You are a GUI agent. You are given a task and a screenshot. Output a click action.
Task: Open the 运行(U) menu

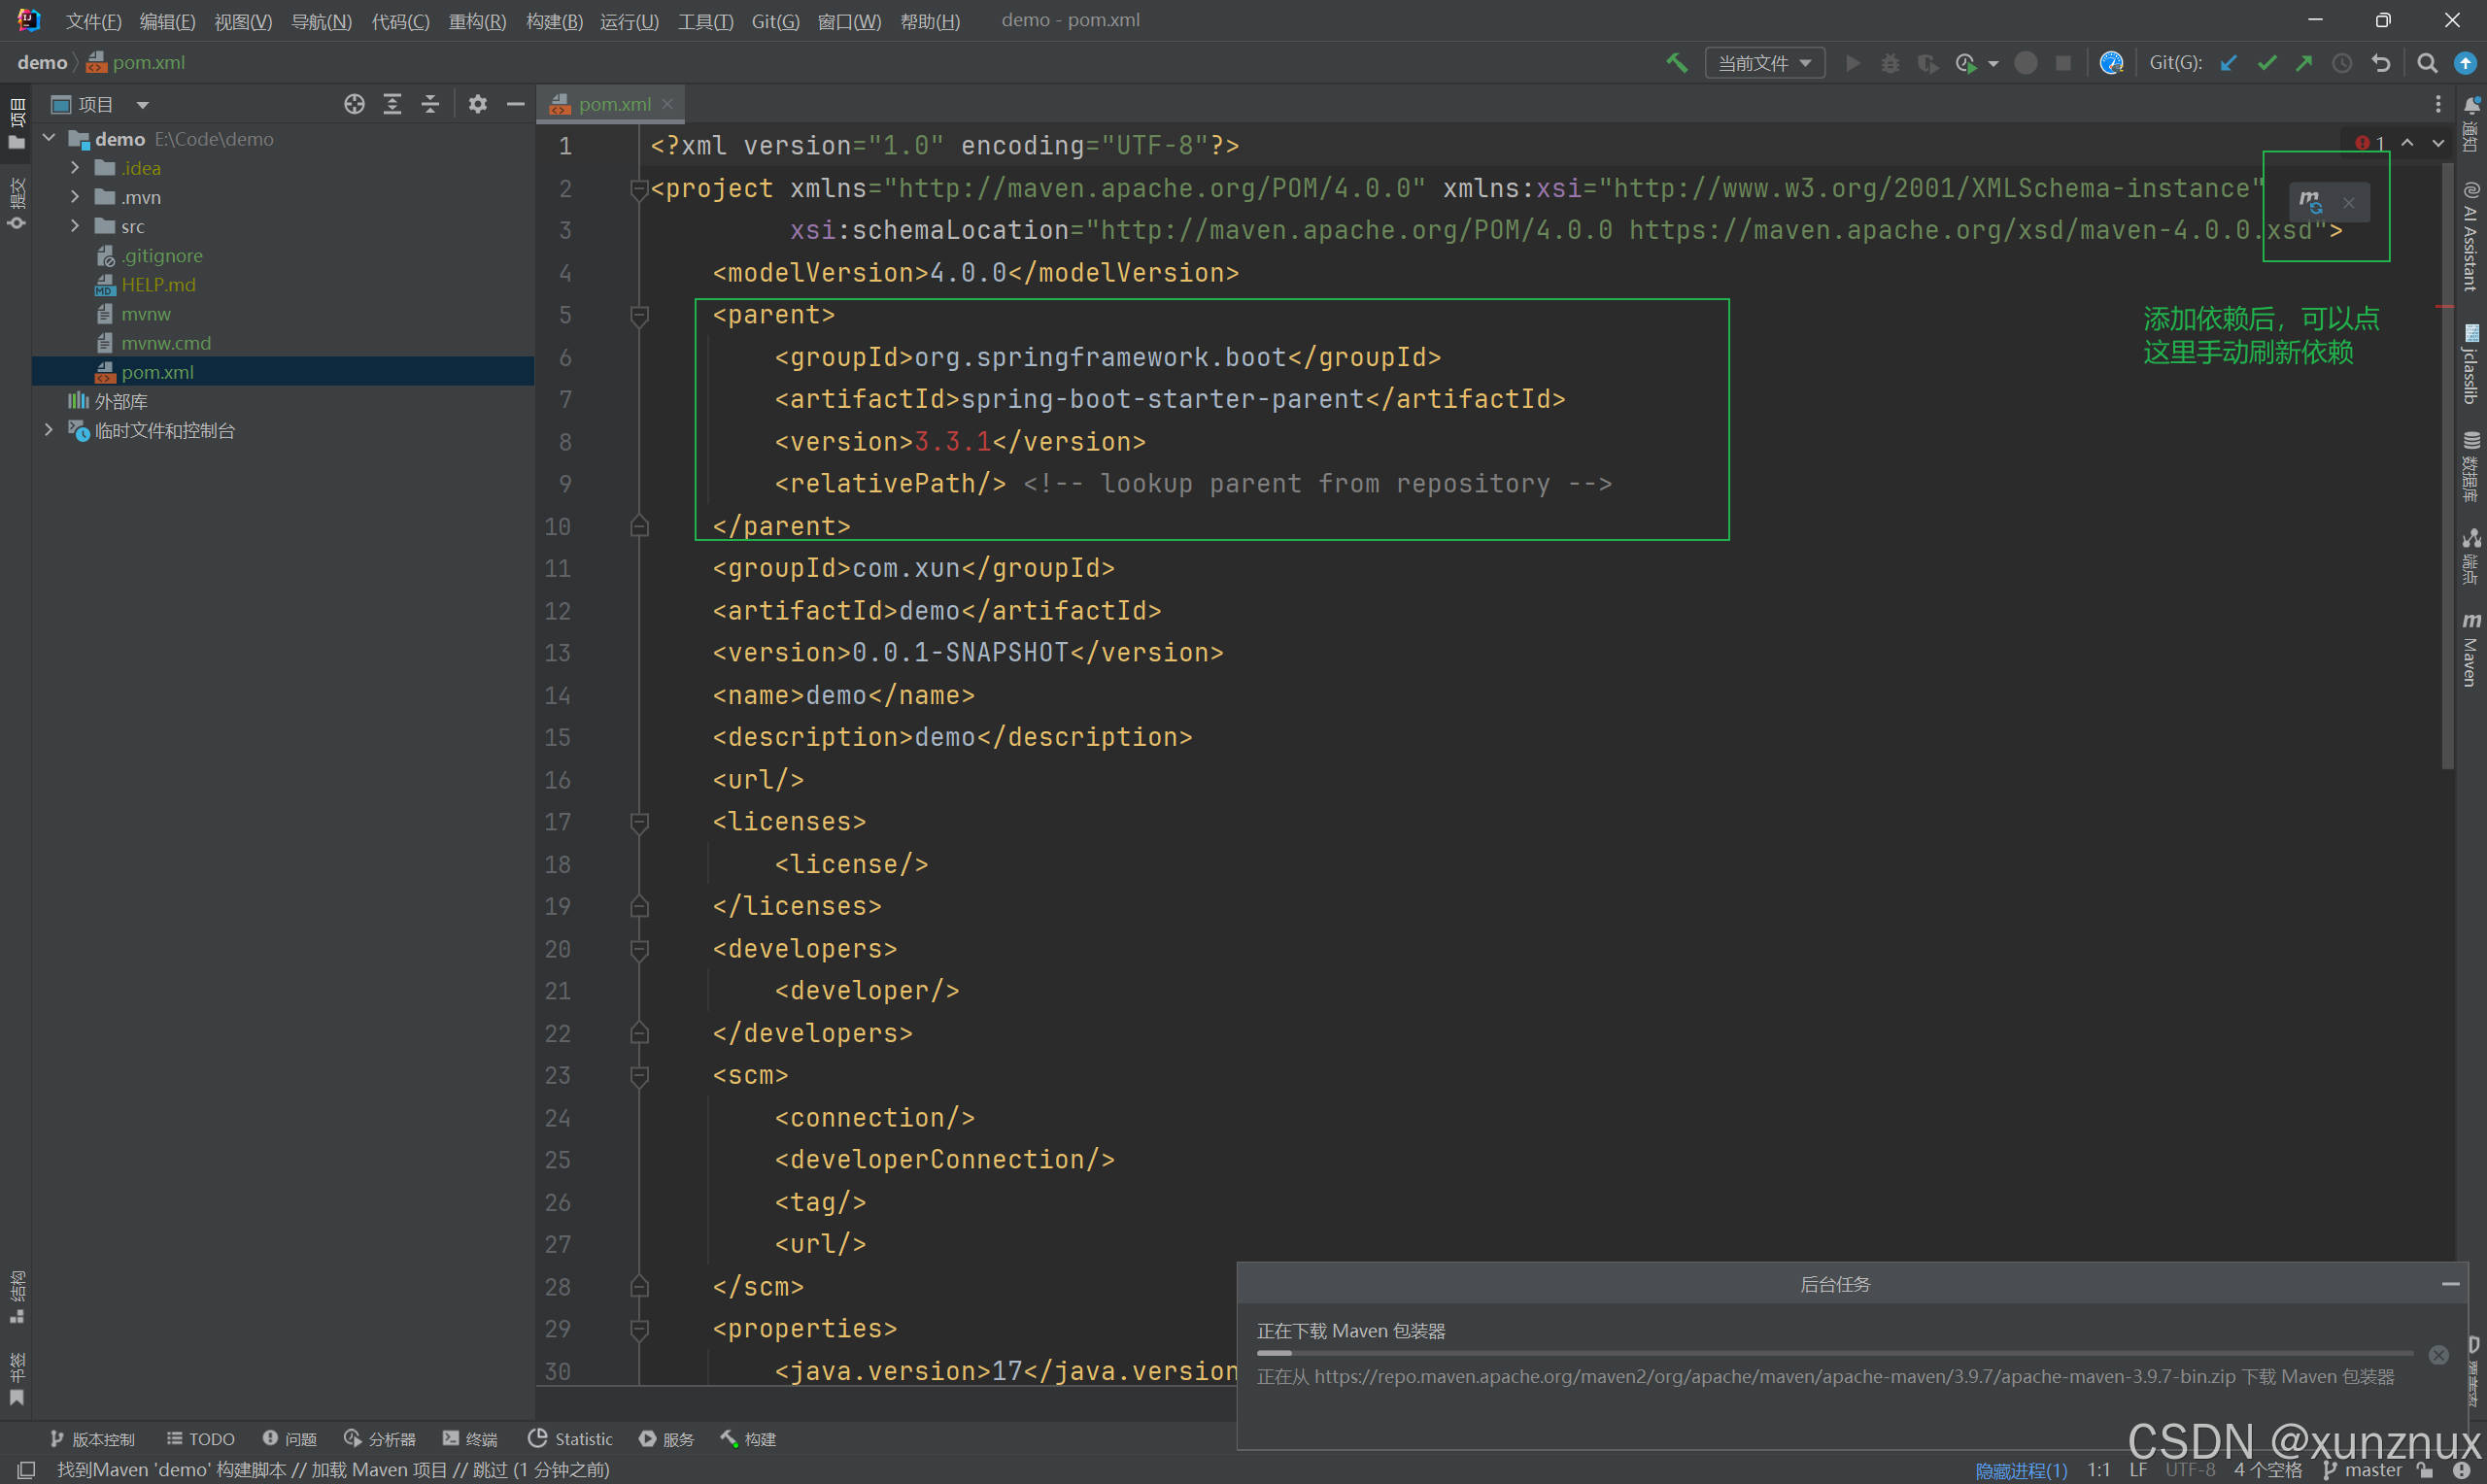[629, 21]
